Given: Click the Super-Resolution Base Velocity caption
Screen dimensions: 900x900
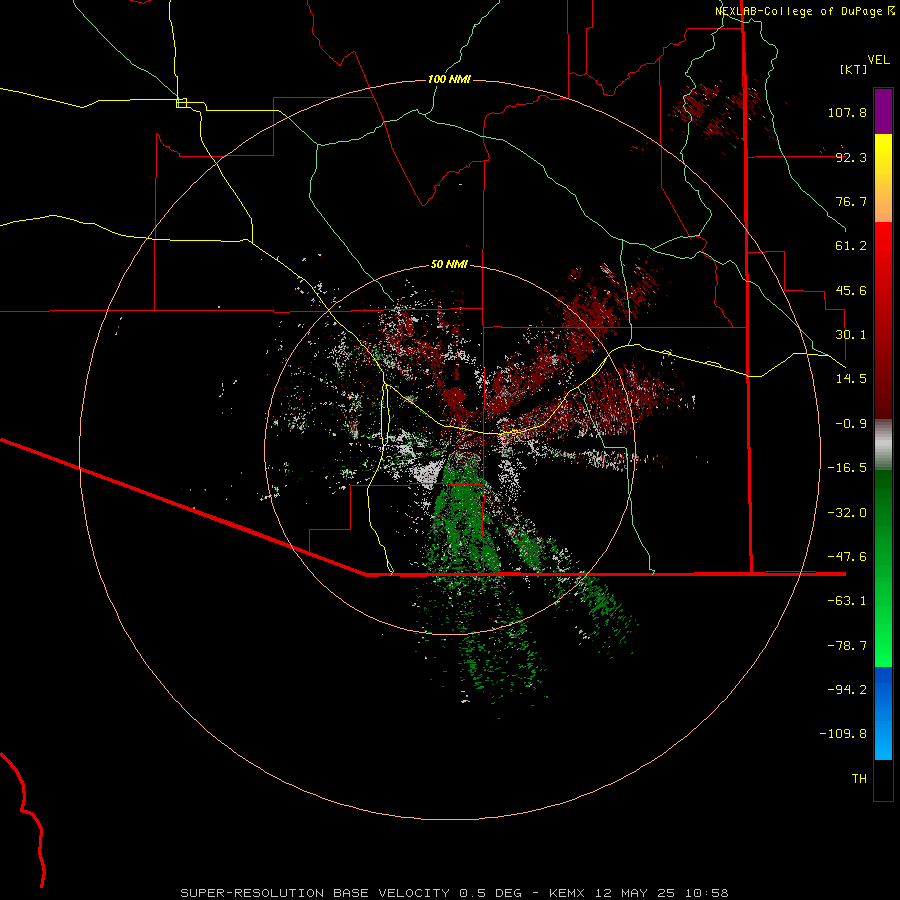Looking at the screenshot, I should point(454,893).
